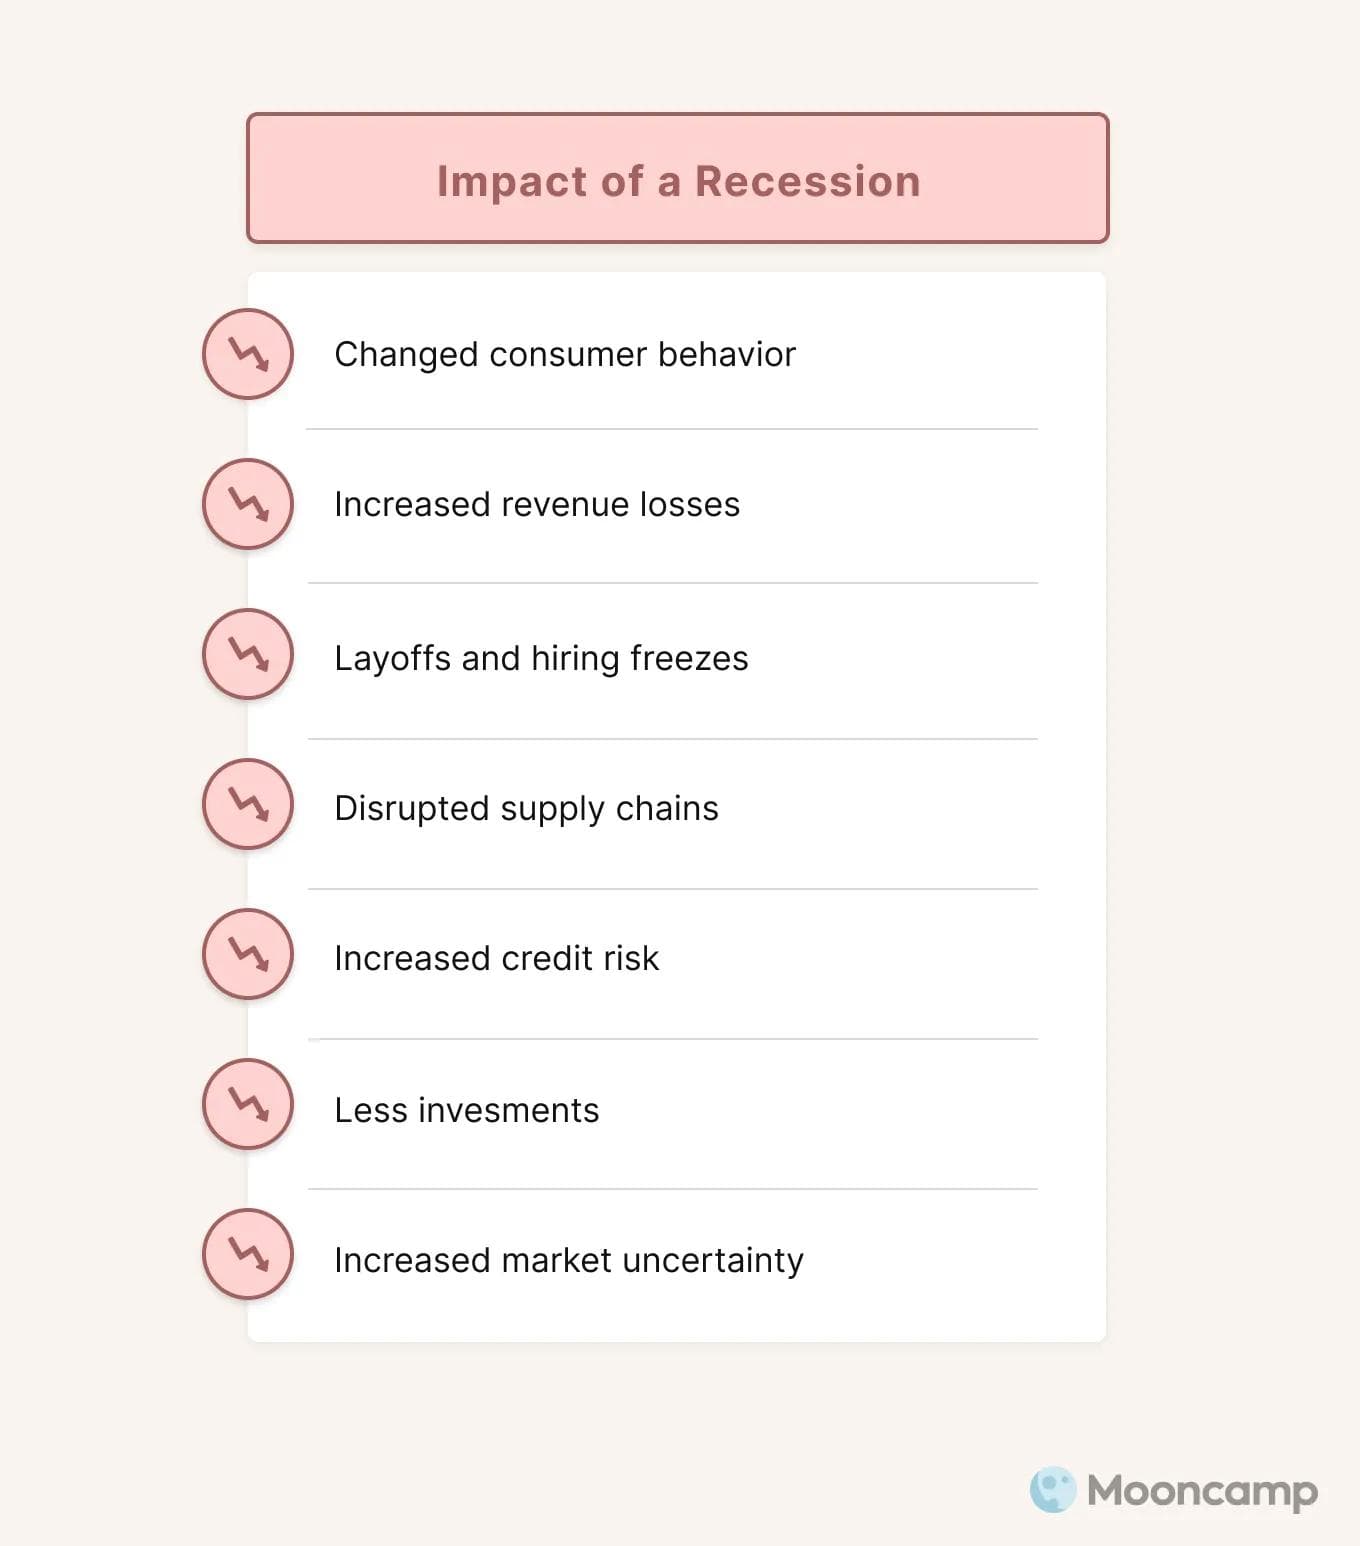Select the icon next to Layoffs and hiring freezes
The width and height of the screenshot is (1360, 1546).
tap(248, 654)
